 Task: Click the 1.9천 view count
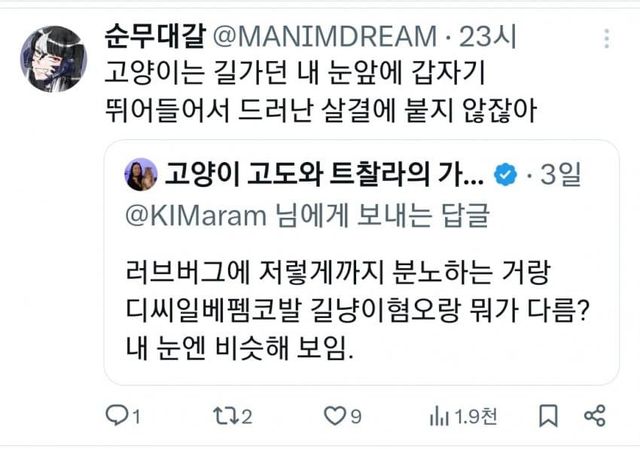click(x=476, y=417)
